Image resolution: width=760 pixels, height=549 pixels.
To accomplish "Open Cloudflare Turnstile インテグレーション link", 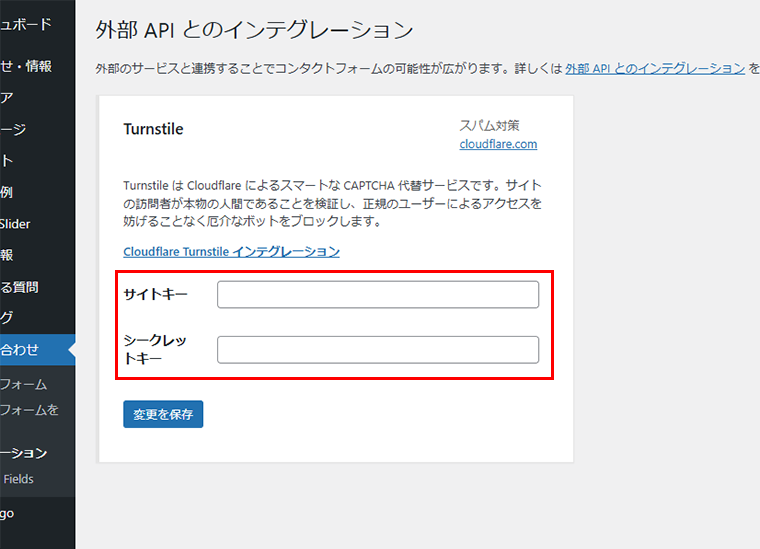I will [231, 251].
